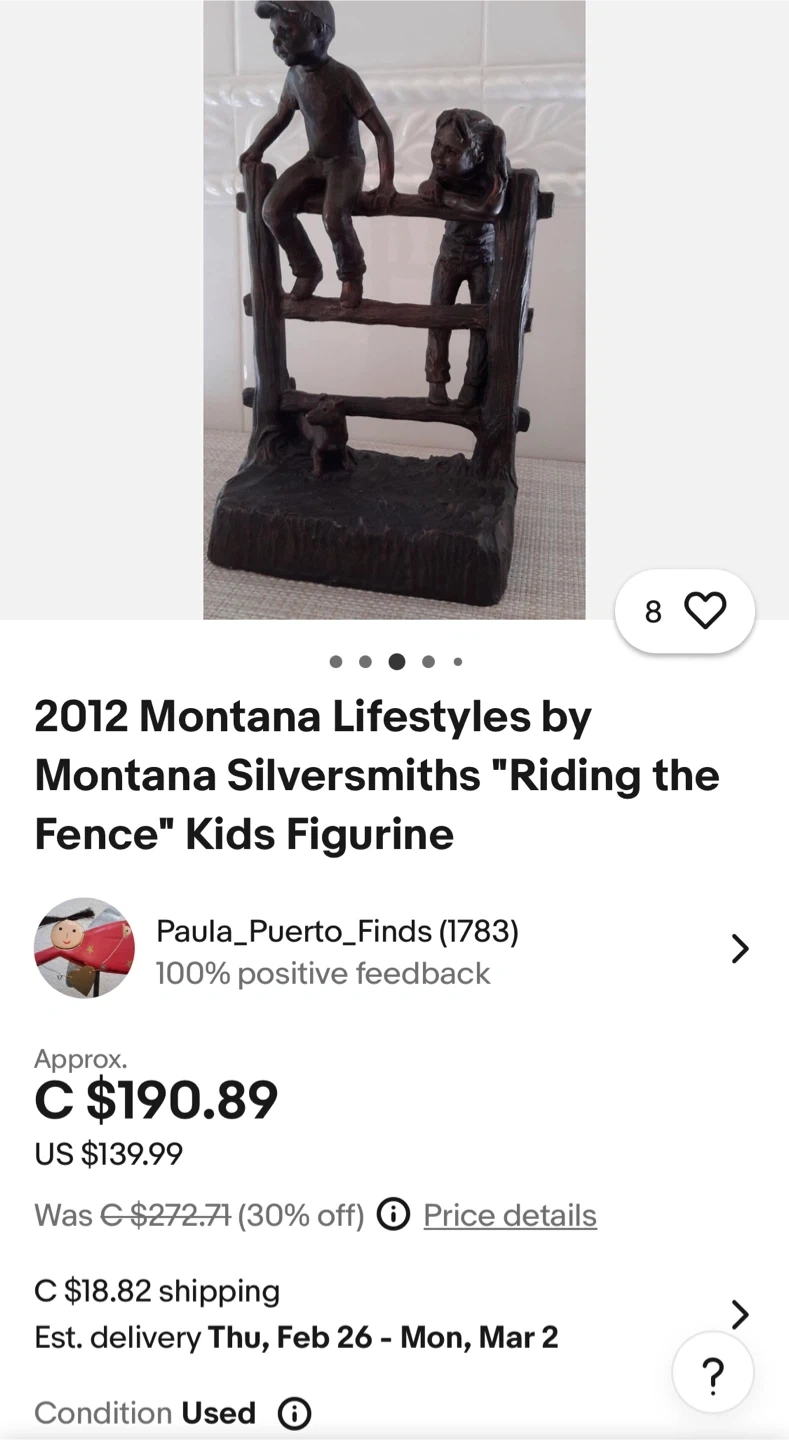The height and width of the screenshot is (1440, 789).
Task: Click info icon next to Condition Used
Action: 294,1413
